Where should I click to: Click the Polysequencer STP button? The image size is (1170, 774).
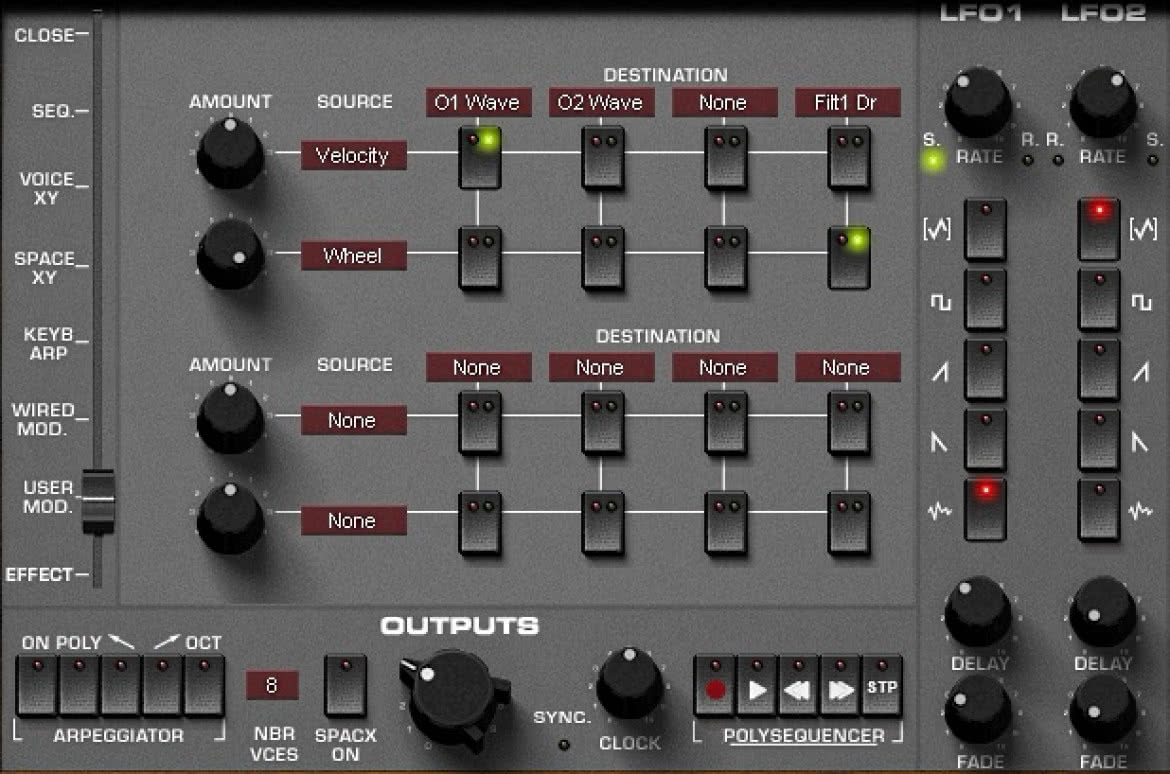pos(882,686)
